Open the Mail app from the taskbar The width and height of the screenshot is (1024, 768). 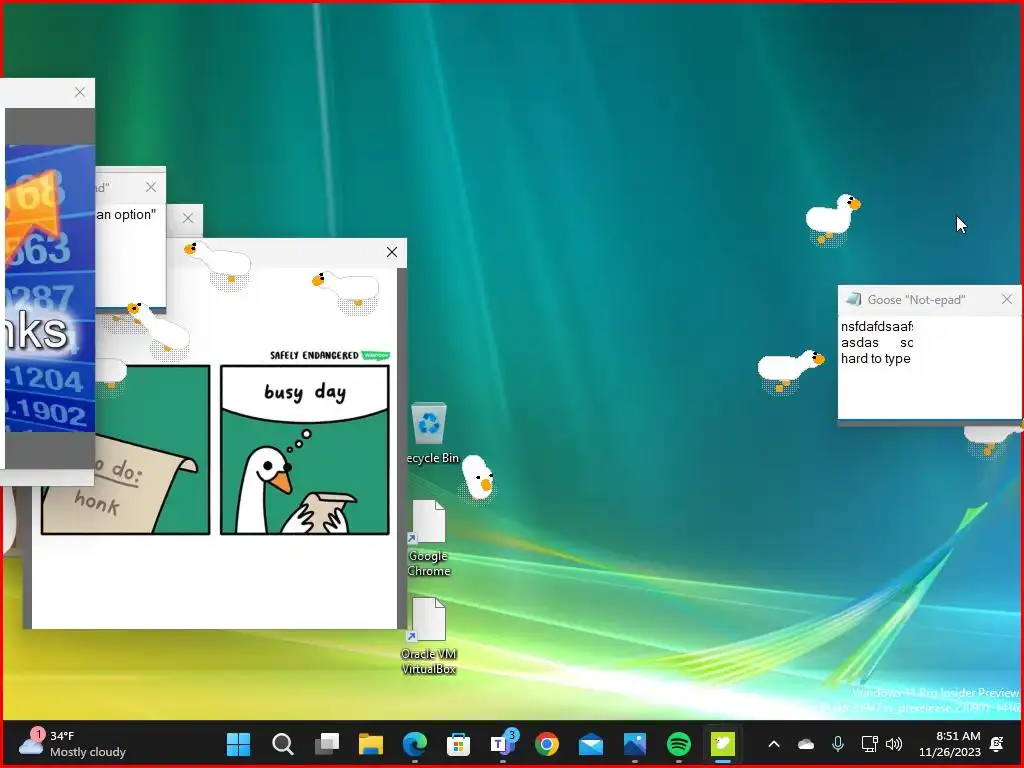tap(590, 744)
